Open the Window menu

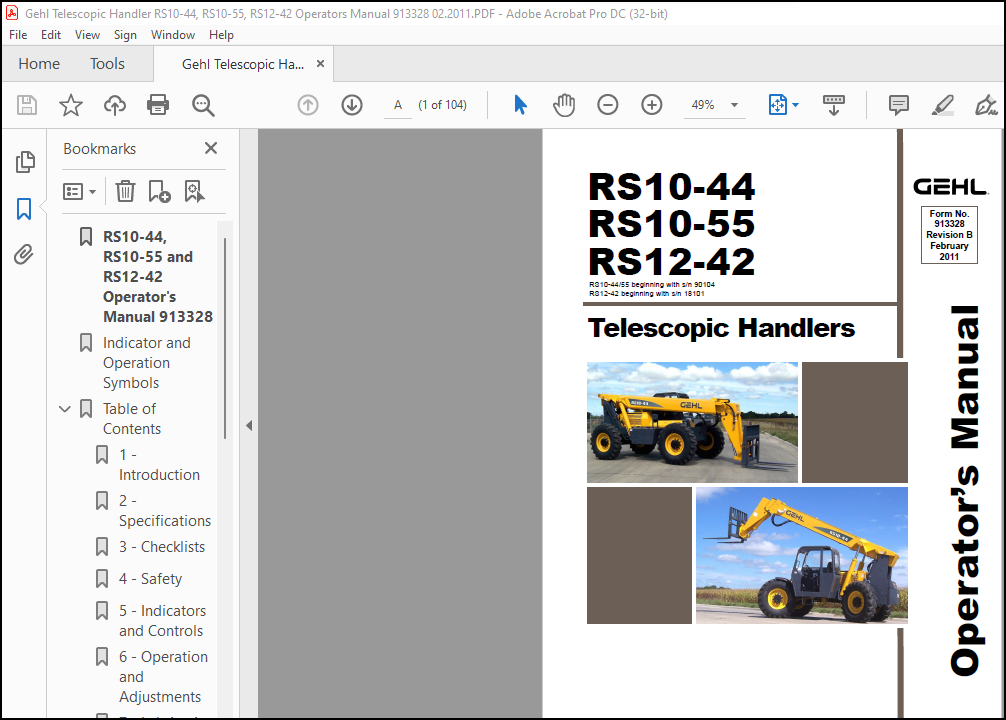click(x=173, y=35)
